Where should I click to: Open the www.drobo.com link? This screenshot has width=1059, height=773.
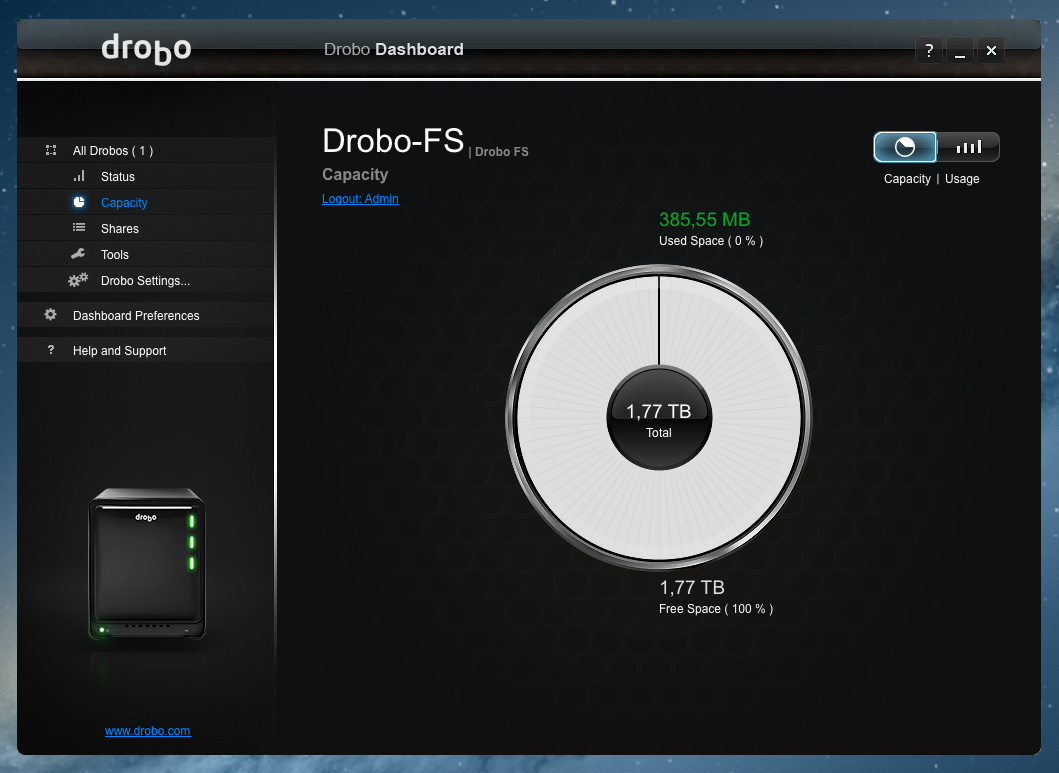coord(147,730)
